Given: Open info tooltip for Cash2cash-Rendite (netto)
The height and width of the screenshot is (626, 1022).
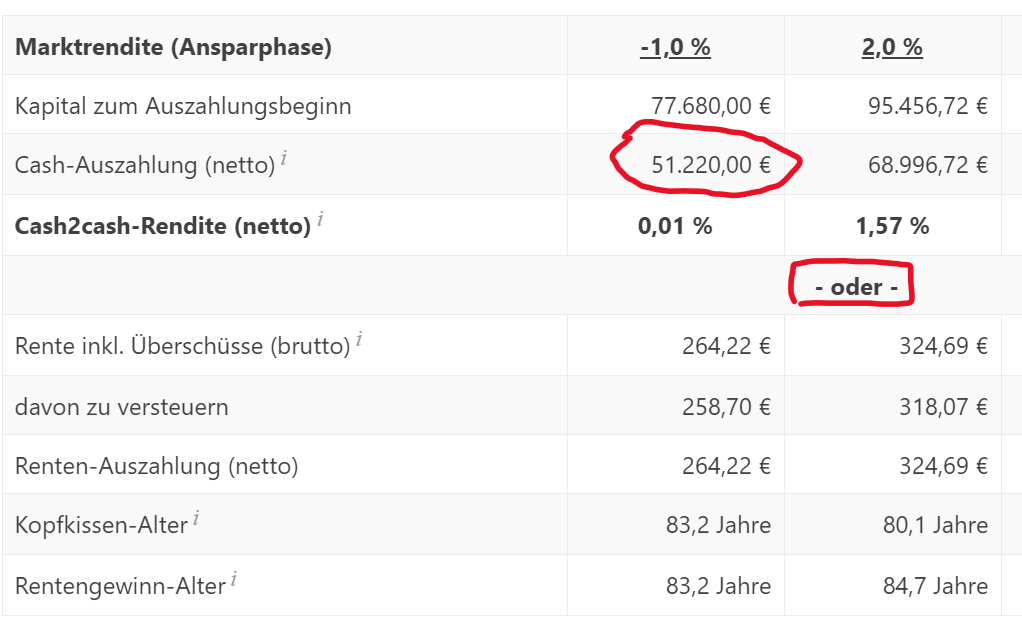Looking at the screenshot, I should tap(320, 219).
